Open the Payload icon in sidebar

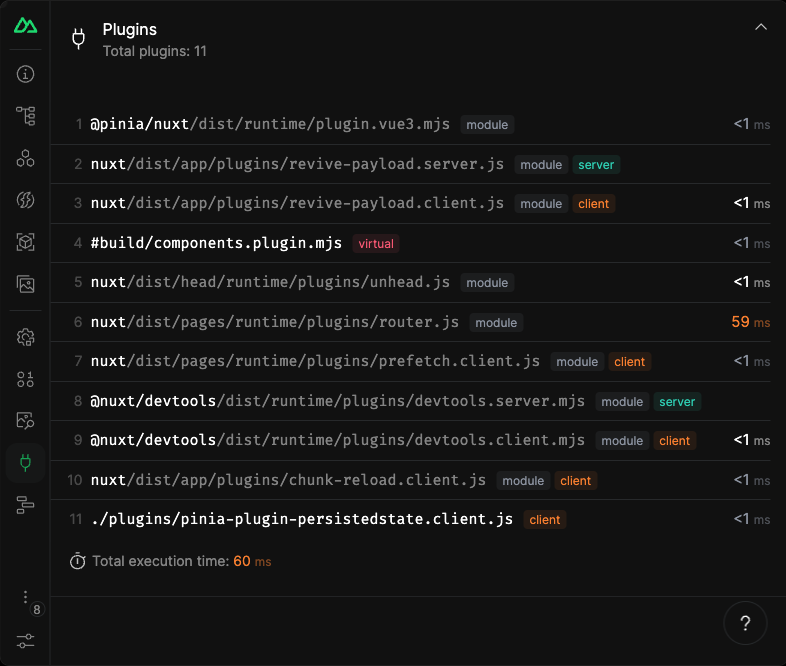26,379
